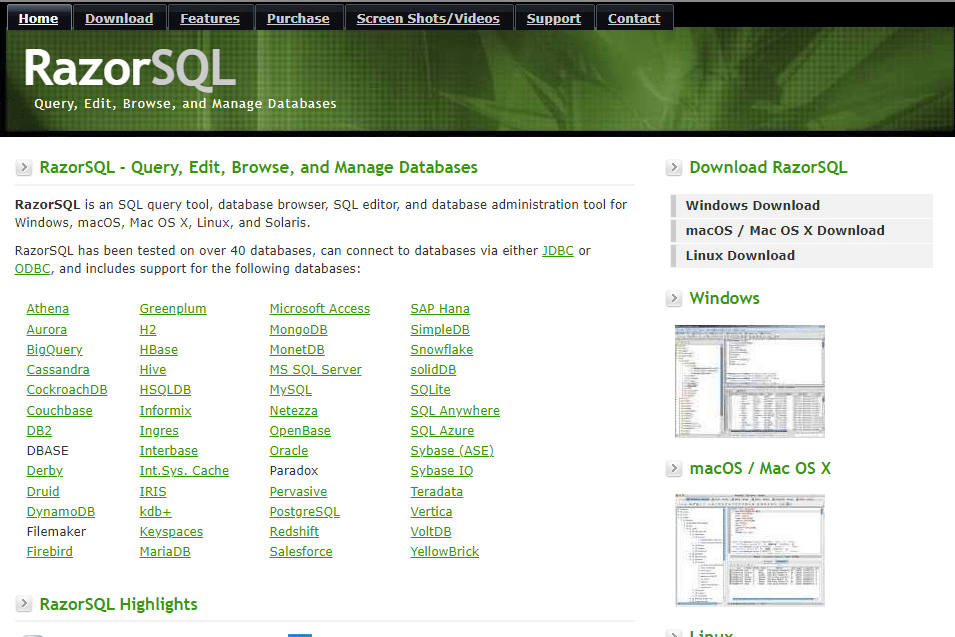This screenshot has width=955, height=637.
Task: Follow the JDBC link
Action: coord(558,251)
